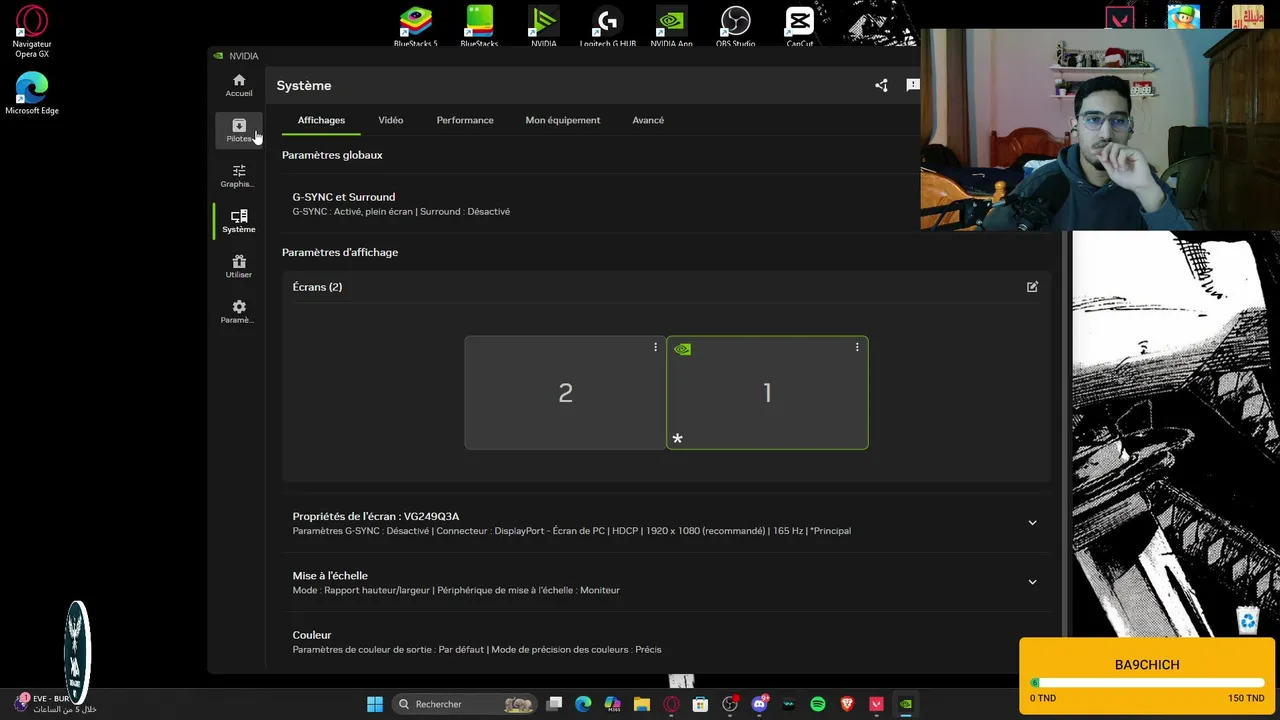Switch to the Performance tab
The height and width of the screenshot is (720, 1280).
465,120
